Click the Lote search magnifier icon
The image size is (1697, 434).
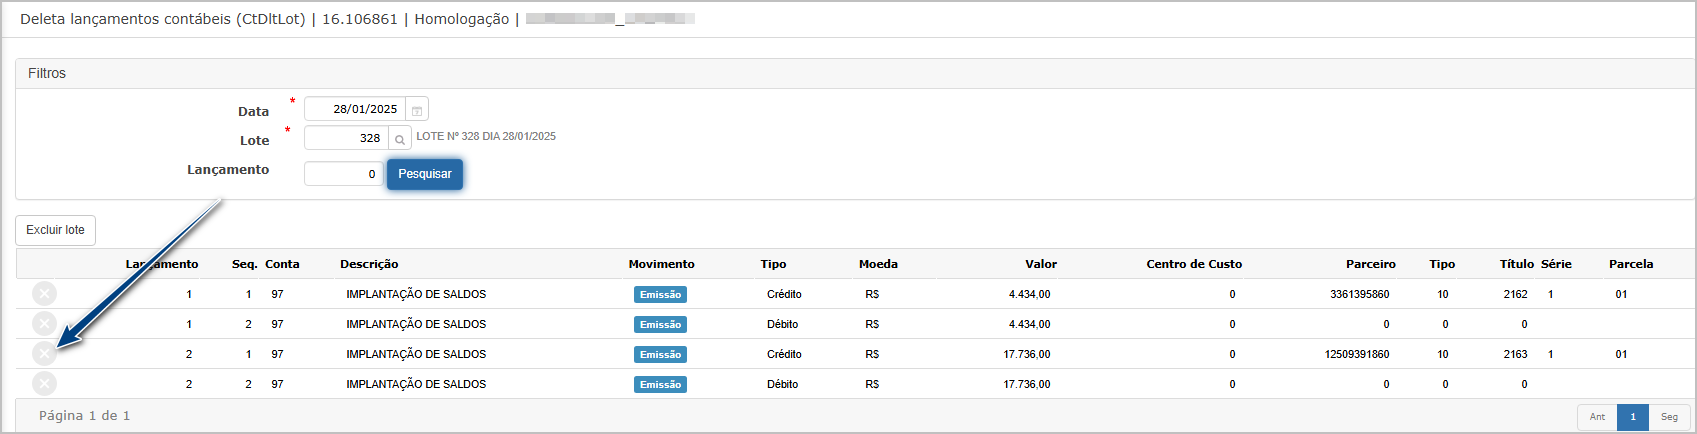tap(400, 139)
